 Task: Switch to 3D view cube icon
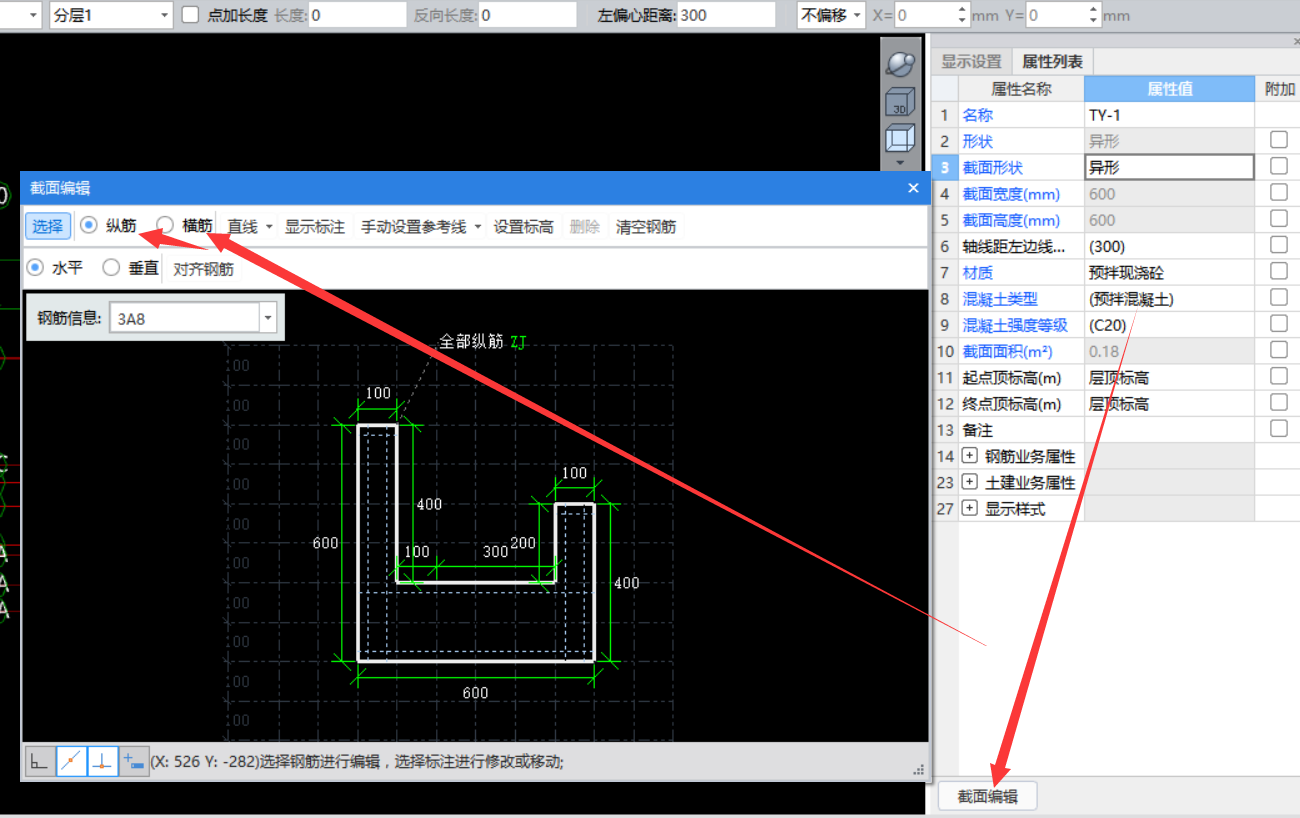tap(901, 101)
